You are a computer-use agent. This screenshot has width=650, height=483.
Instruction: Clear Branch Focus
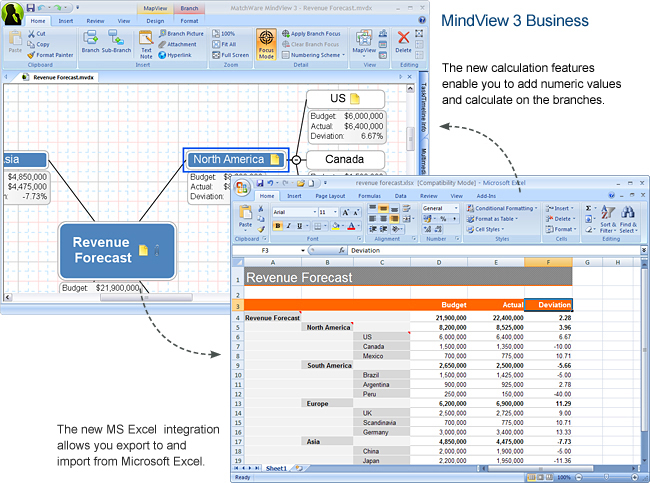(x=310, y=44)
